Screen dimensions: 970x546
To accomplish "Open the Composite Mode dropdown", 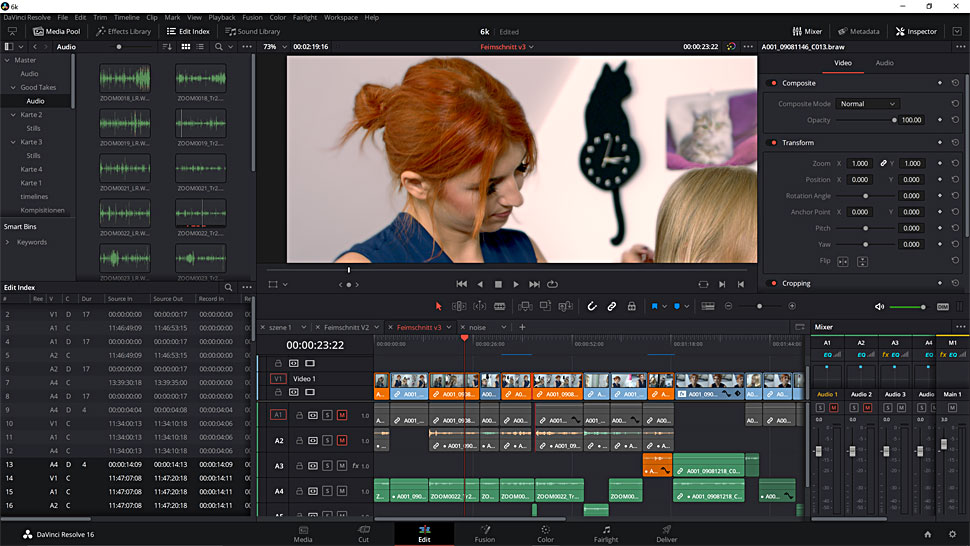I will (866, 104).
